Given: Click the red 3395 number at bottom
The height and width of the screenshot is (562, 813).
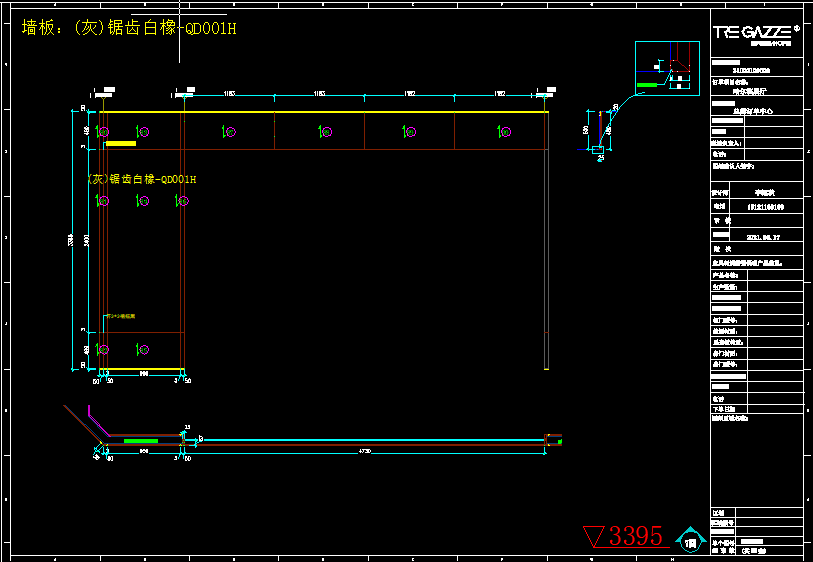Looking at the screenshot, I should tap(636, 536).
